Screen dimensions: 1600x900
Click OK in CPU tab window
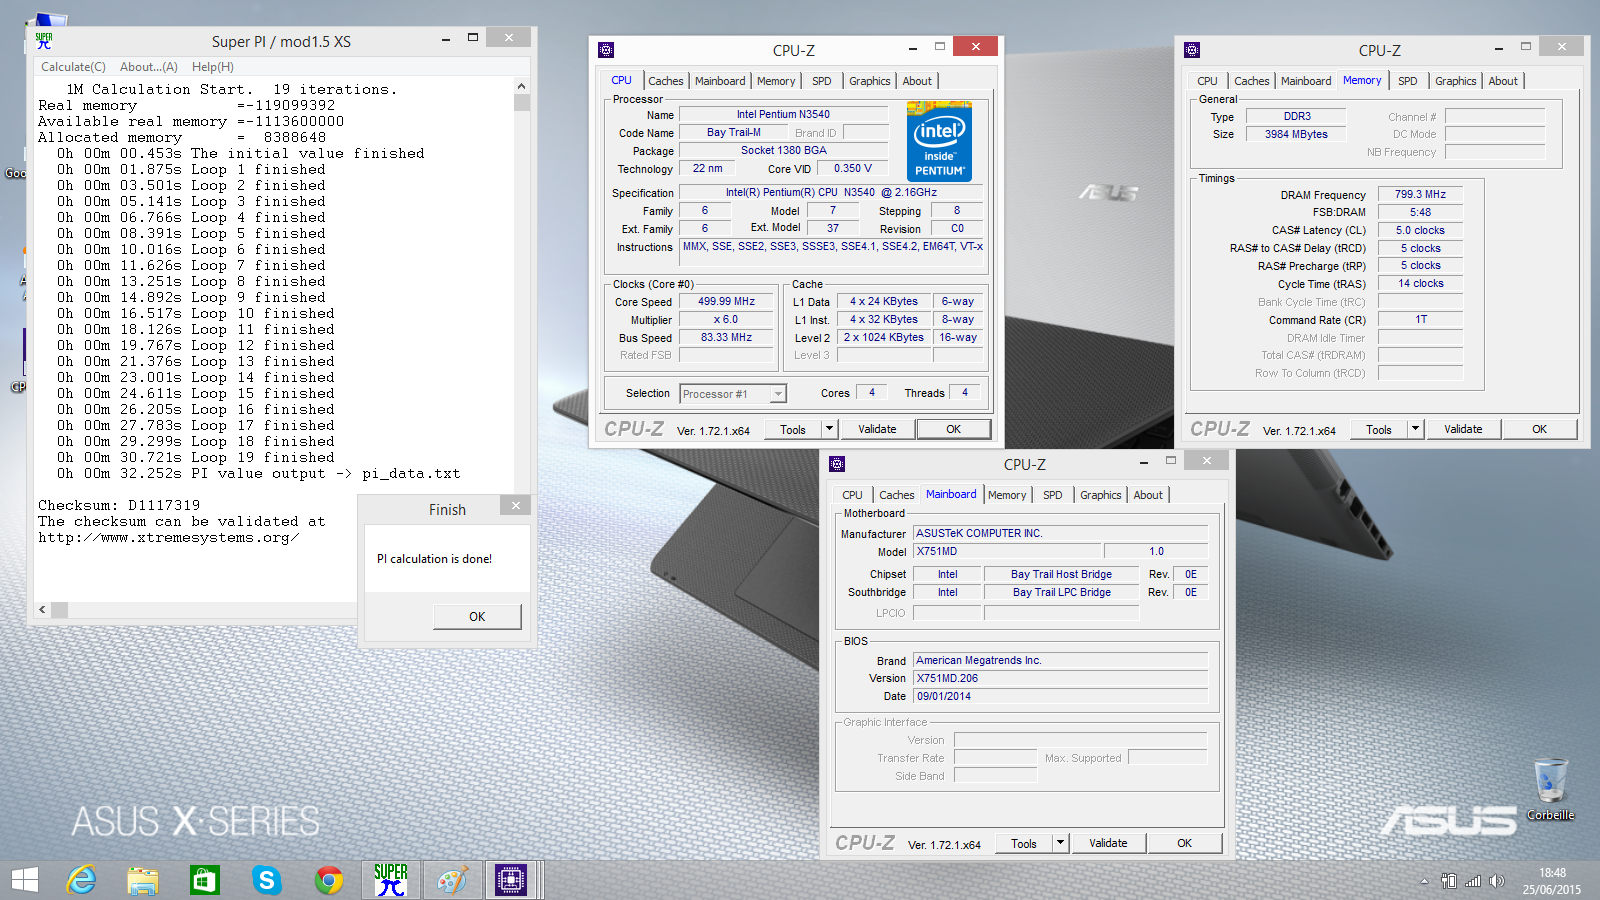pyautogui.click(x=954, y=429)
